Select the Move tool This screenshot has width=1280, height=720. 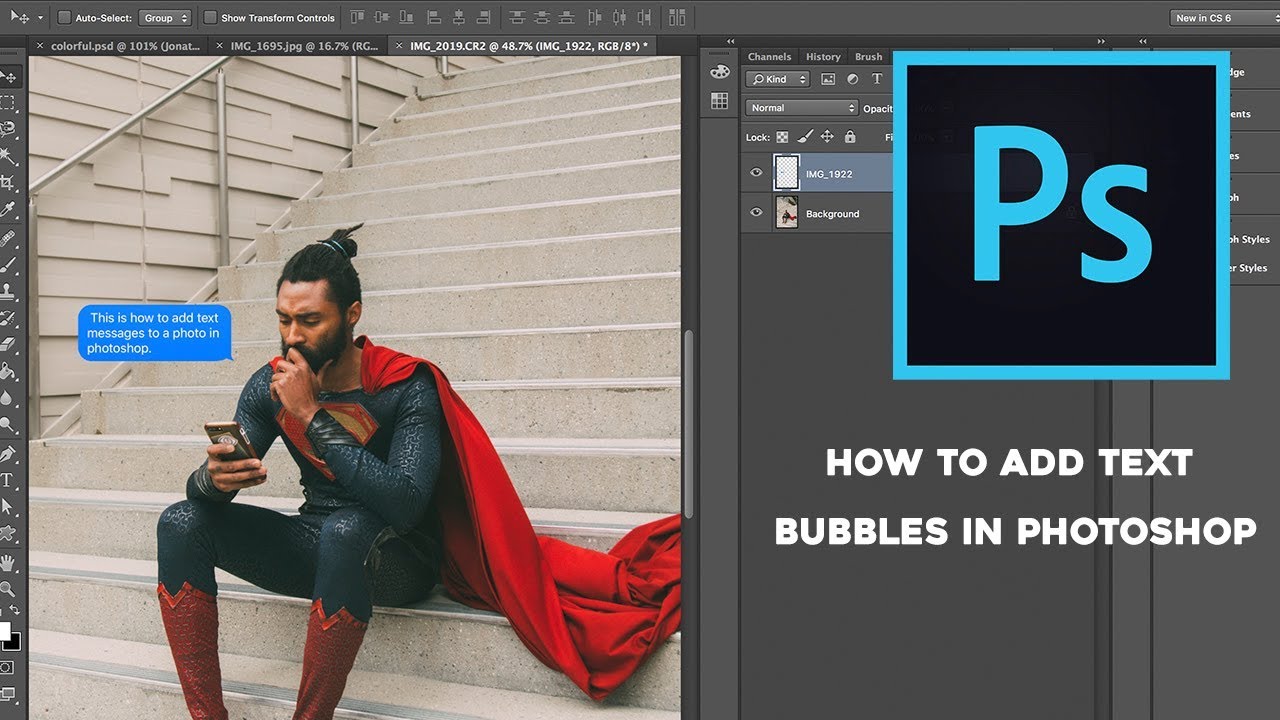click(x=9, y=77)
